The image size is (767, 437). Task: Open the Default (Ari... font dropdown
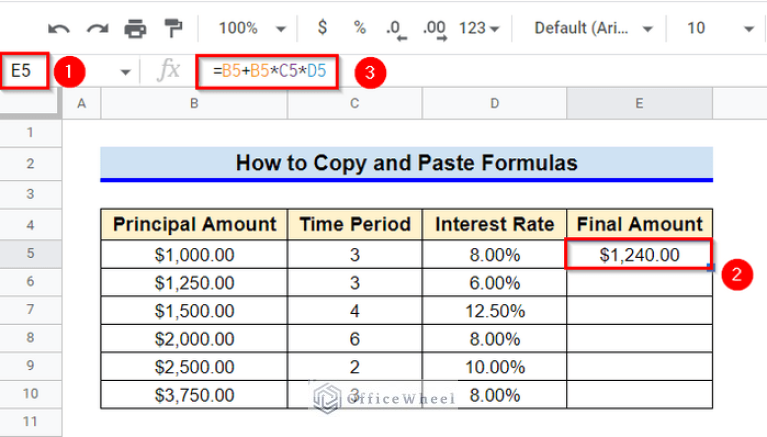pos(593,28)
